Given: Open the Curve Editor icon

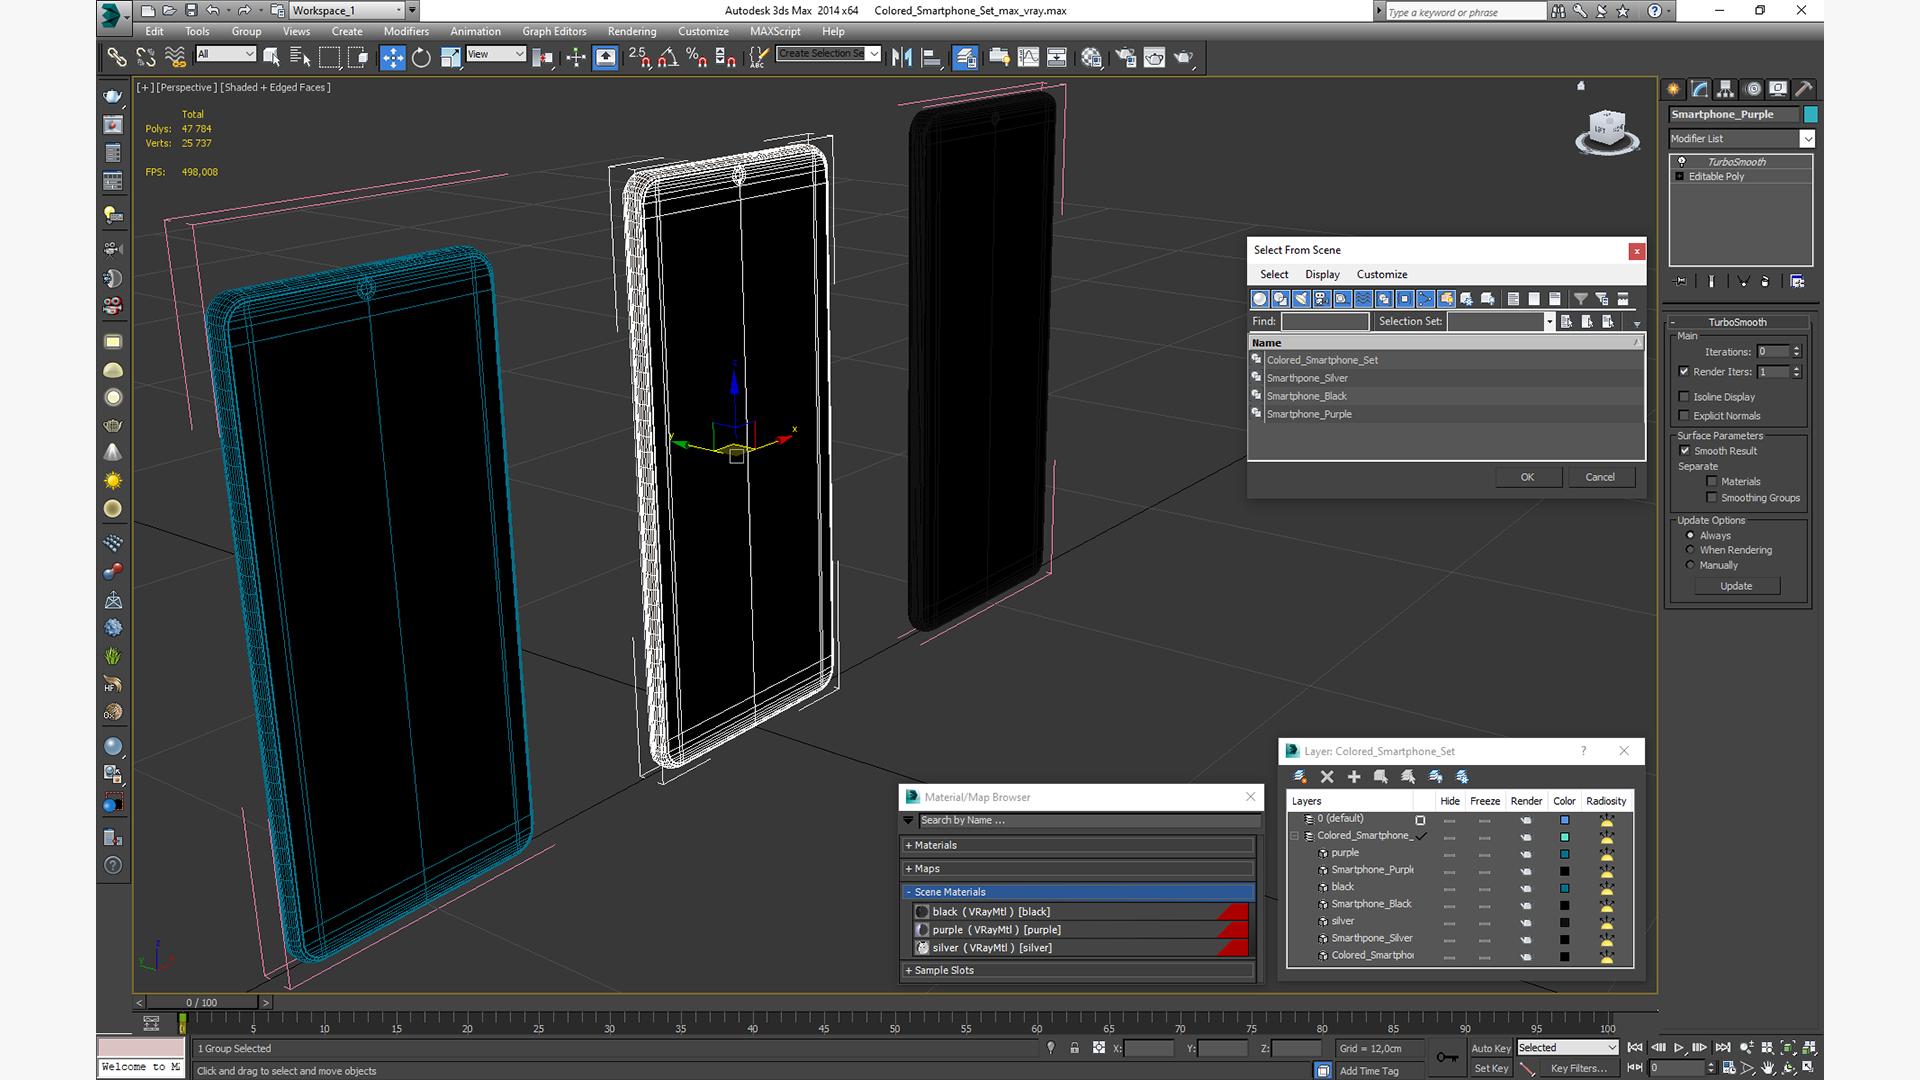Looking at the screenshot, I should [1028, 57].
